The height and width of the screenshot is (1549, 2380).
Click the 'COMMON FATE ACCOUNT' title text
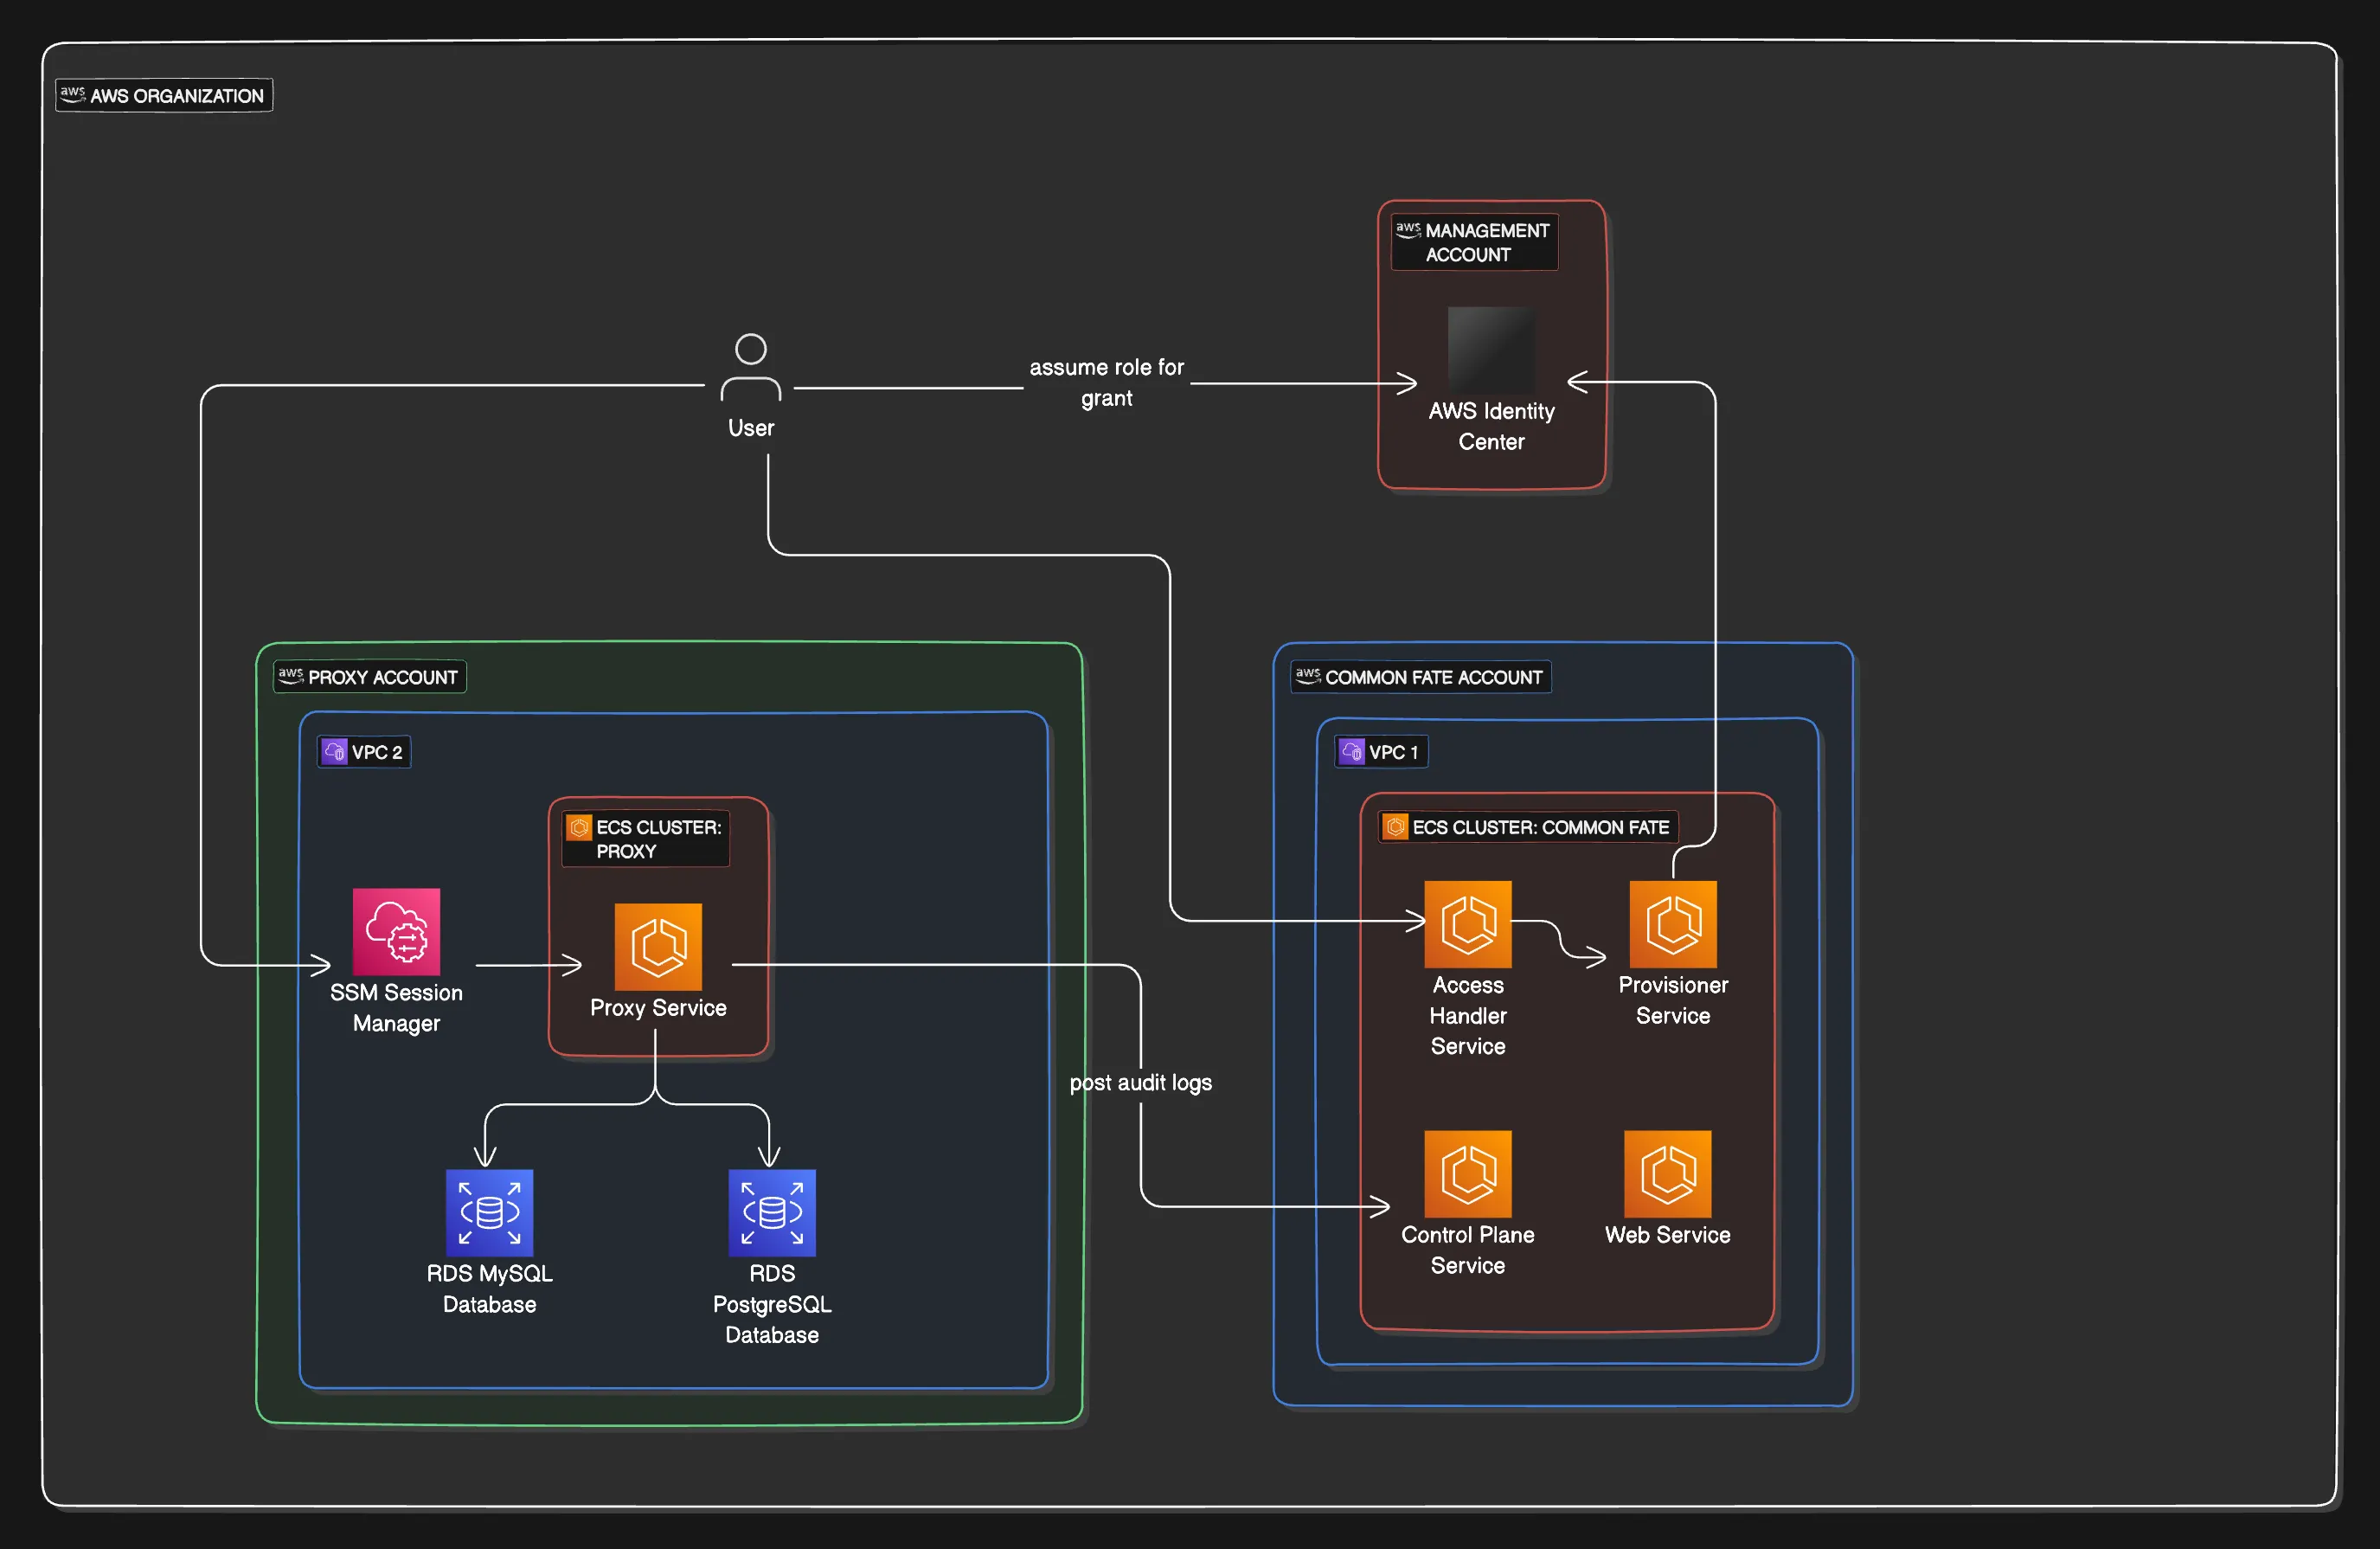(x=1433, y=677)
